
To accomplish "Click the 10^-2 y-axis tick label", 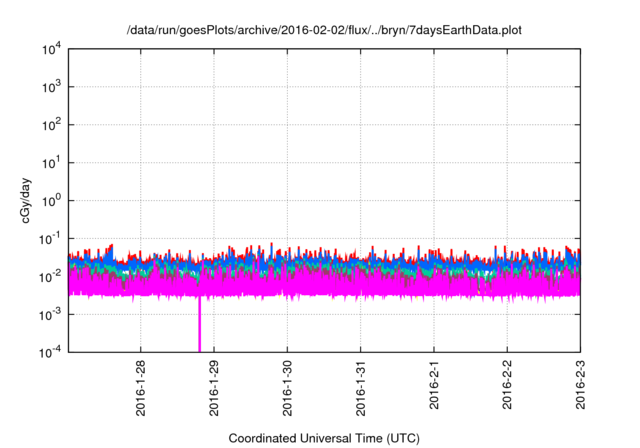I will pyautogui.click(x=50, y=277).
